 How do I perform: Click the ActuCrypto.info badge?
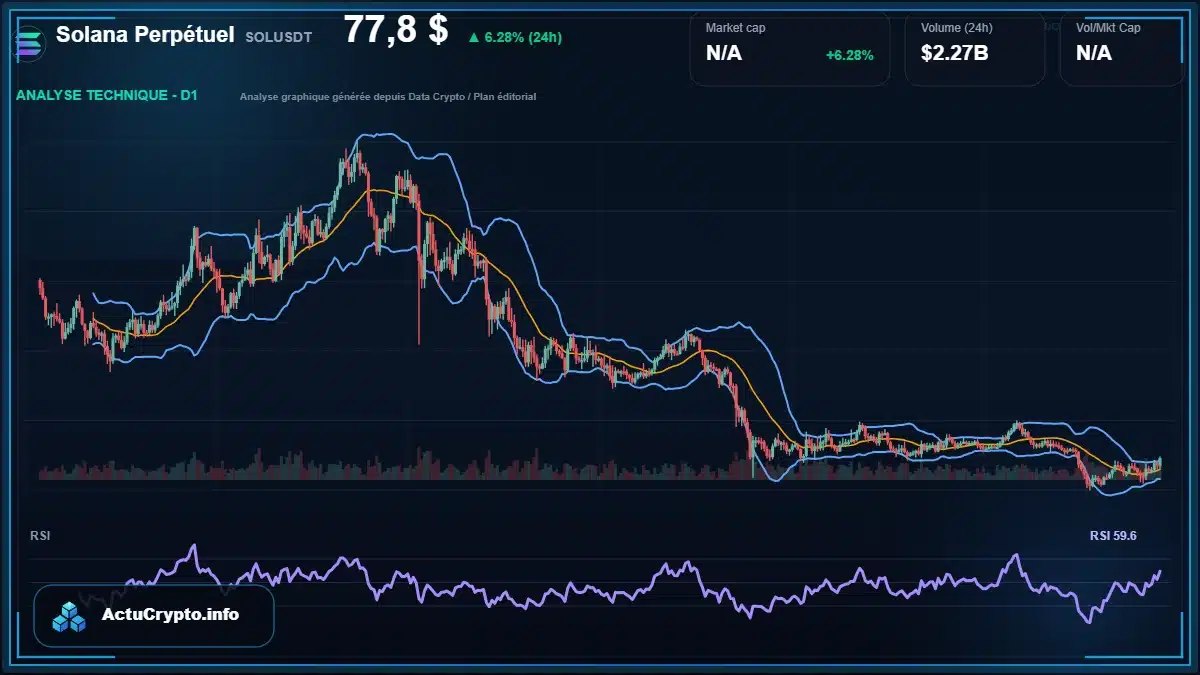(x=154, y=616)
